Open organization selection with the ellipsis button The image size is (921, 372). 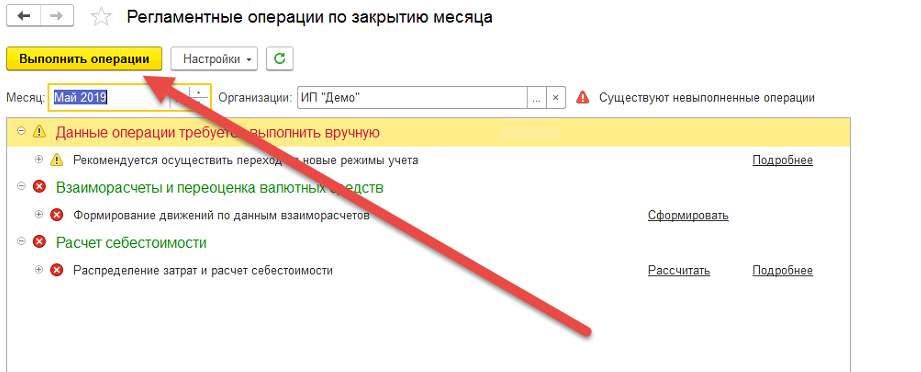pyautogui.click(x=536, y=98)
